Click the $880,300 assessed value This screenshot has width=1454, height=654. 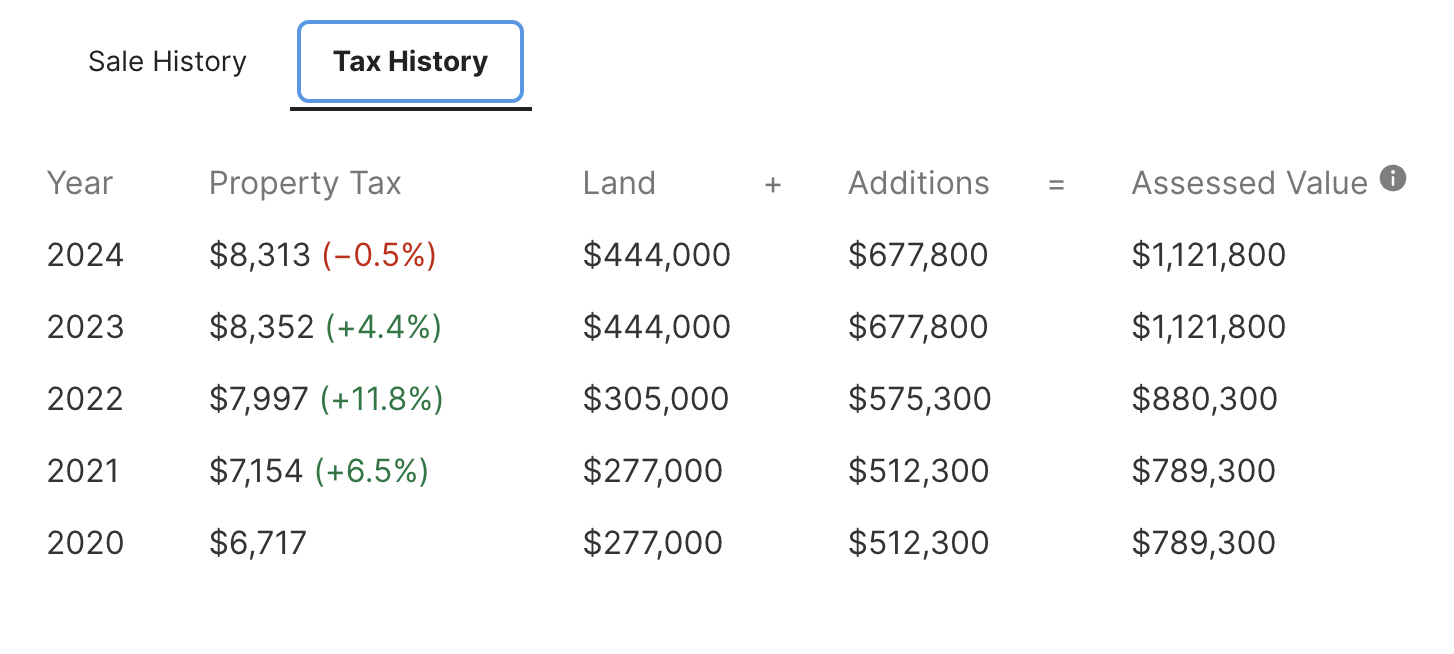coord(1204,400)
